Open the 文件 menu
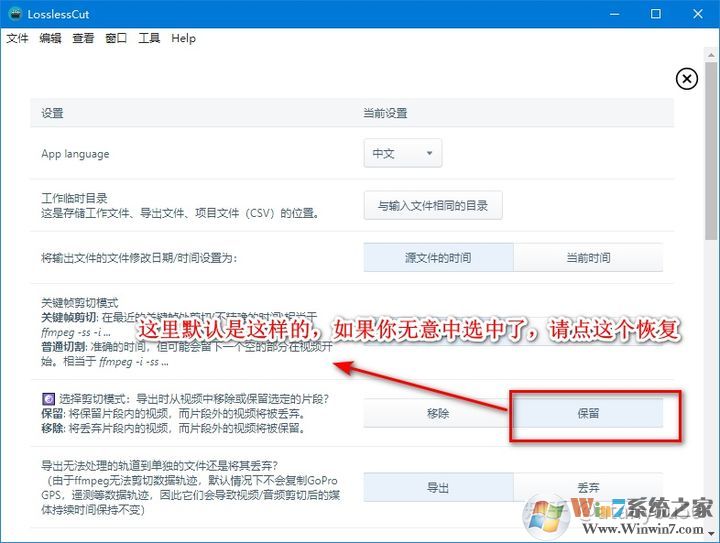 tap(17, 38)
